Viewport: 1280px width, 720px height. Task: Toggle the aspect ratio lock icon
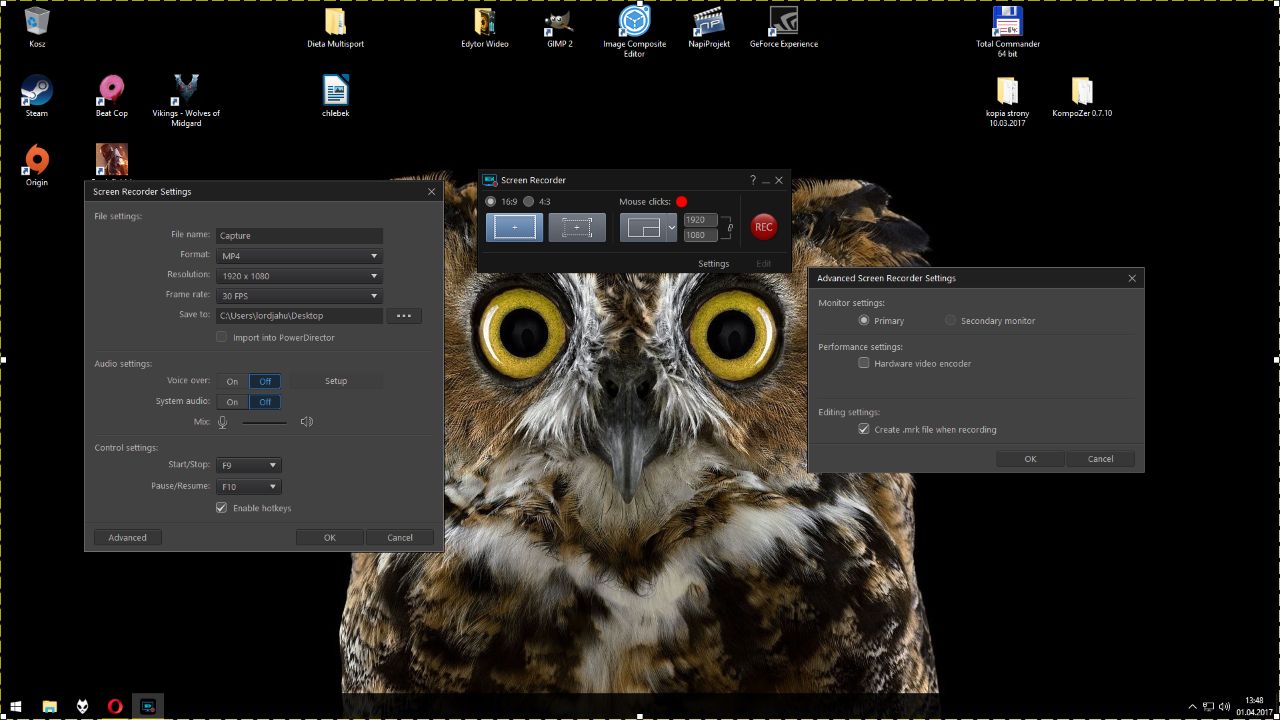pos(729,228)
